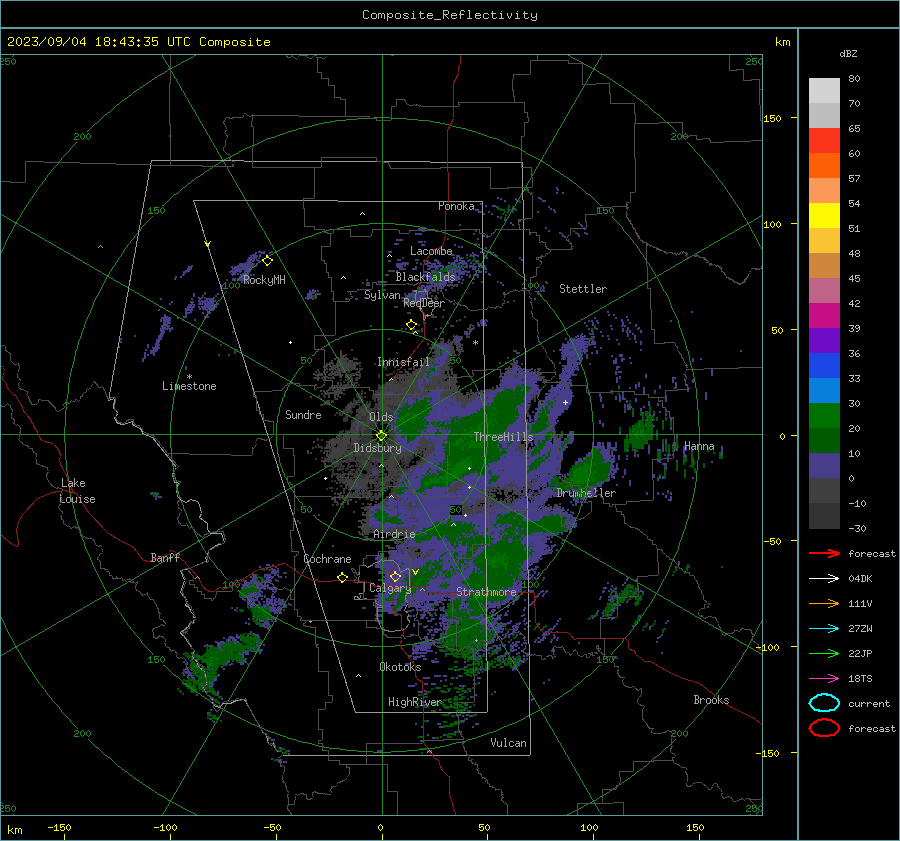Click the Calgary city label
900x841 pixels.
(x=390, y=588)
